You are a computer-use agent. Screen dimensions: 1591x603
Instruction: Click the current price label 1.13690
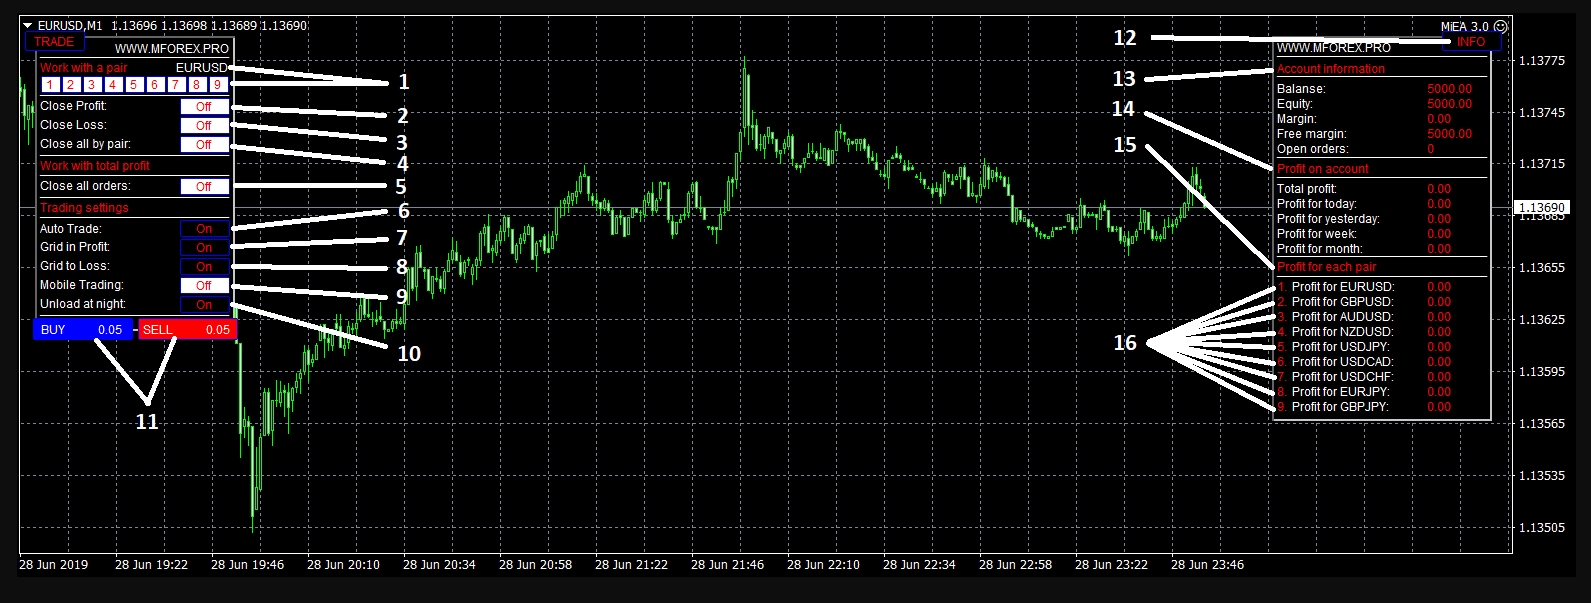[x=1541, y=208]
